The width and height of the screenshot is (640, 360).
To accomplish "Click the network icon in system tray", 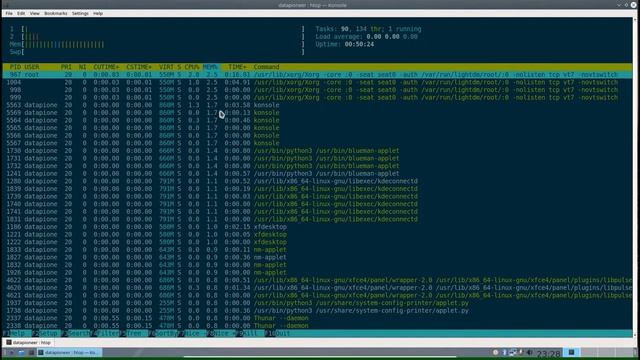I will pyautogui.click(x=513, y=352).
